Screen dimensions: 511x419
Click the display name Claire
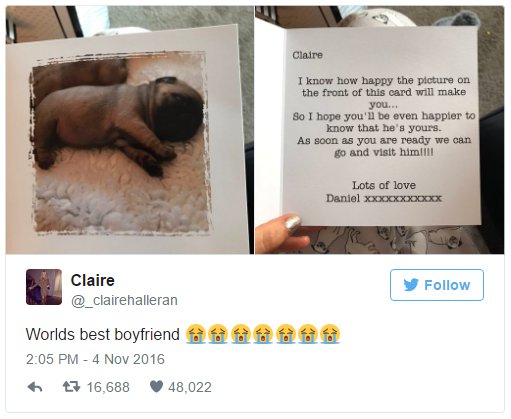(93, 280)
